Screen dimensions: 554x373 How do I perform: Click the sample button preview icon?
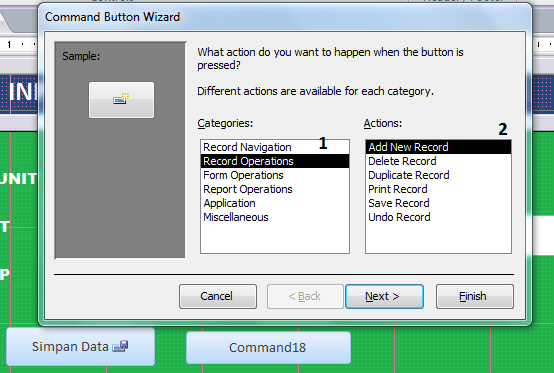[x=121, y=100]
